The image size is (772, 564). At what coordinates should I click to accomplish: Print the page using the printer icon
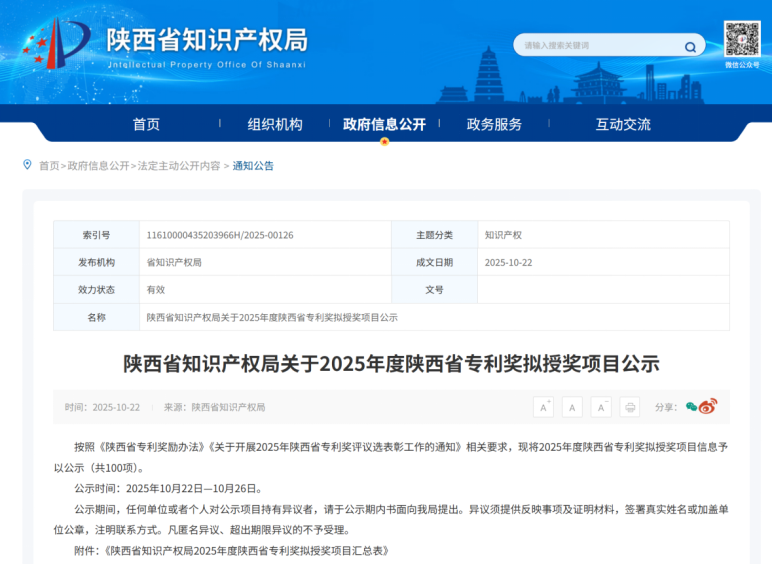(629, 407)
